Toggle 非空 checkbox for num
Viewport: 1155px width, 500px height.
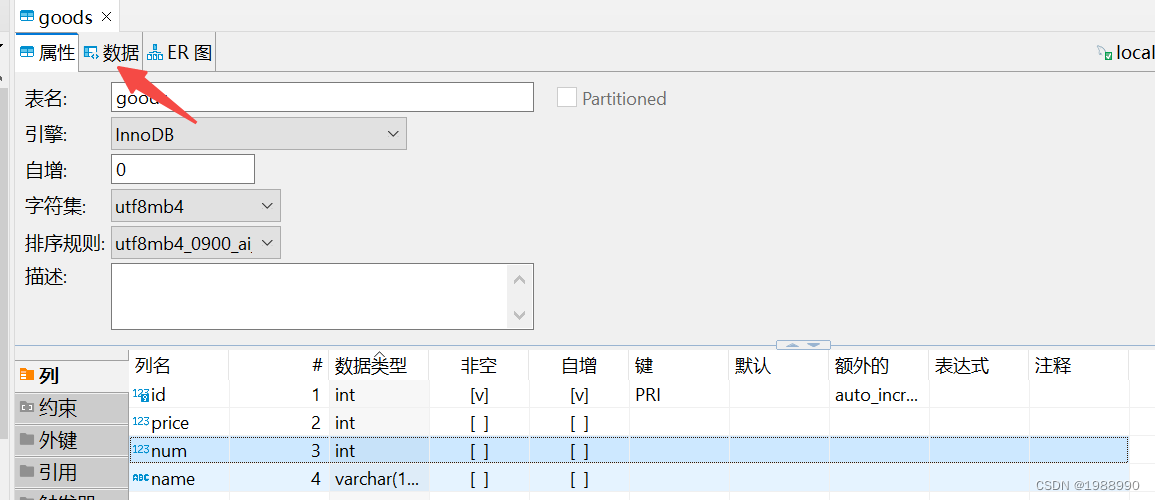click(480, 451)
